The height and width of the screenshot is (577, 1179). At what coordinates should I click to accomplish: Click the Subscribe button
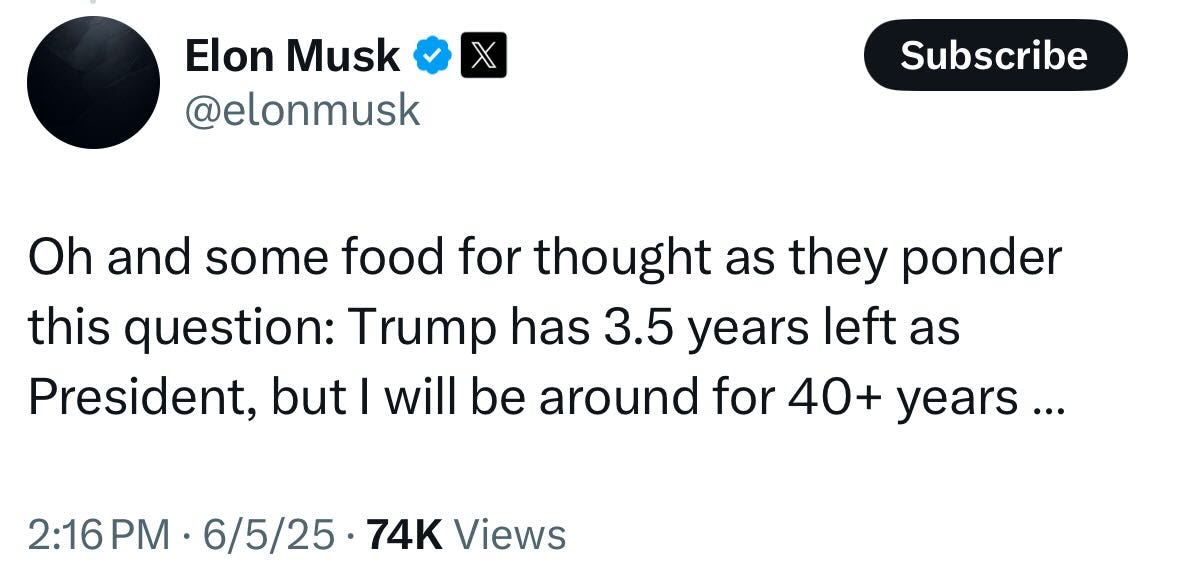coord(994,56)
